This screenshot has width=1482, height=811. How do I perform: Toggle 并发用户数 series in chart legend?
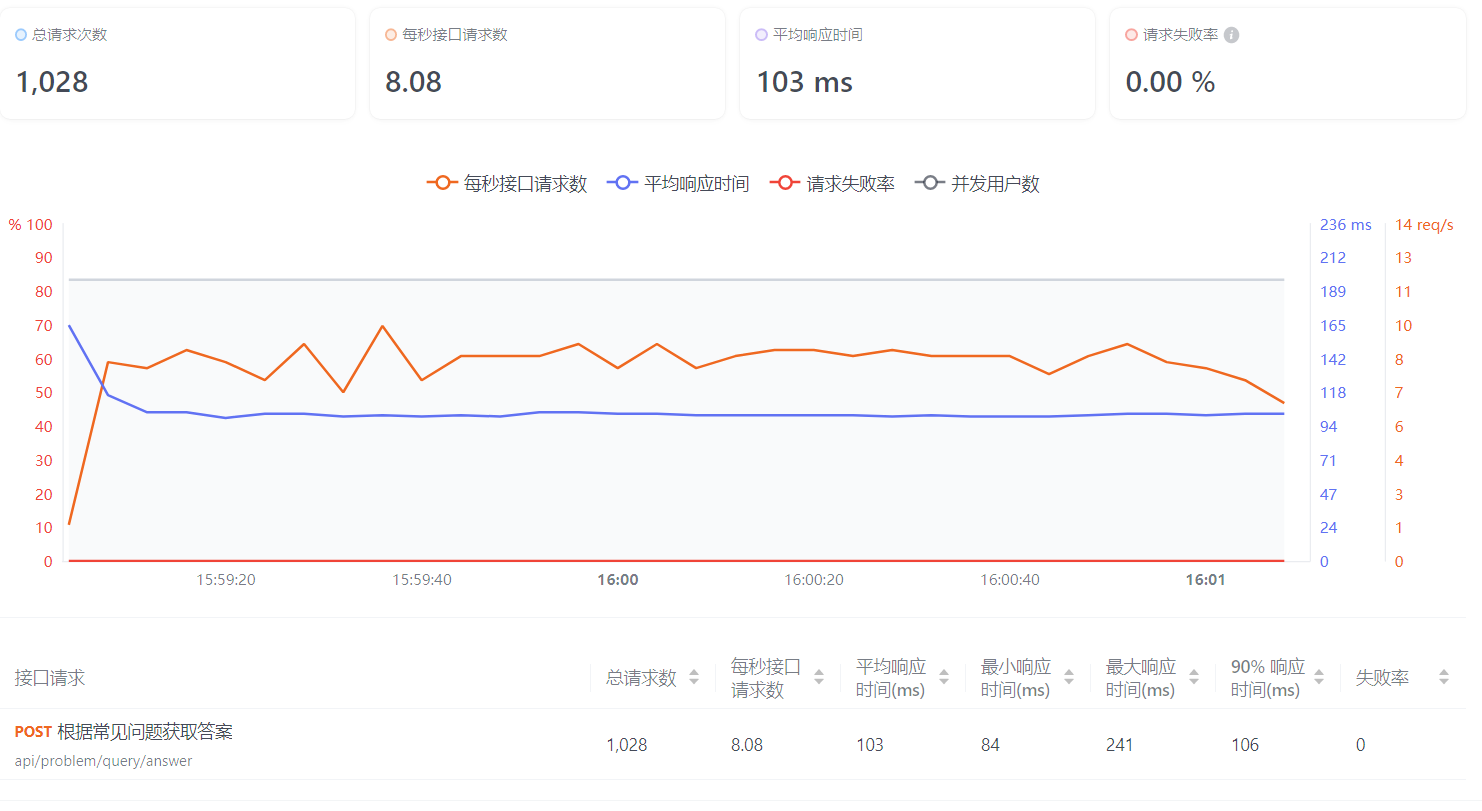click(977, 184)
